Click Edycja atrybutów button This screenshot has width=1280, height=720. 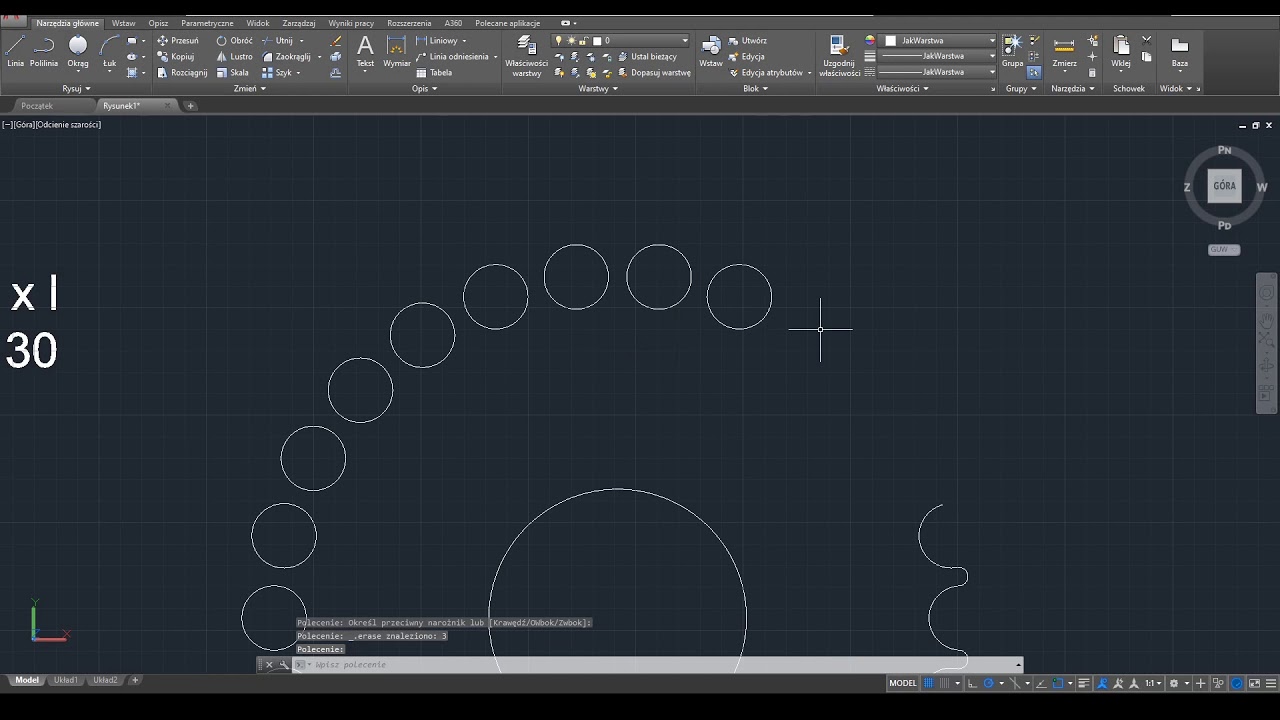pyautogui.click(x=770, y=72)
